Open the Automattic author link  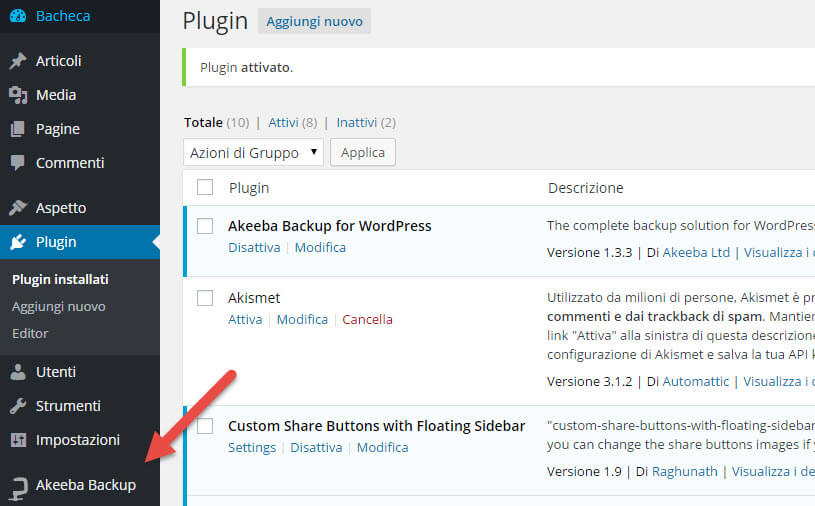pyautogui.click(x=695, y=381)
